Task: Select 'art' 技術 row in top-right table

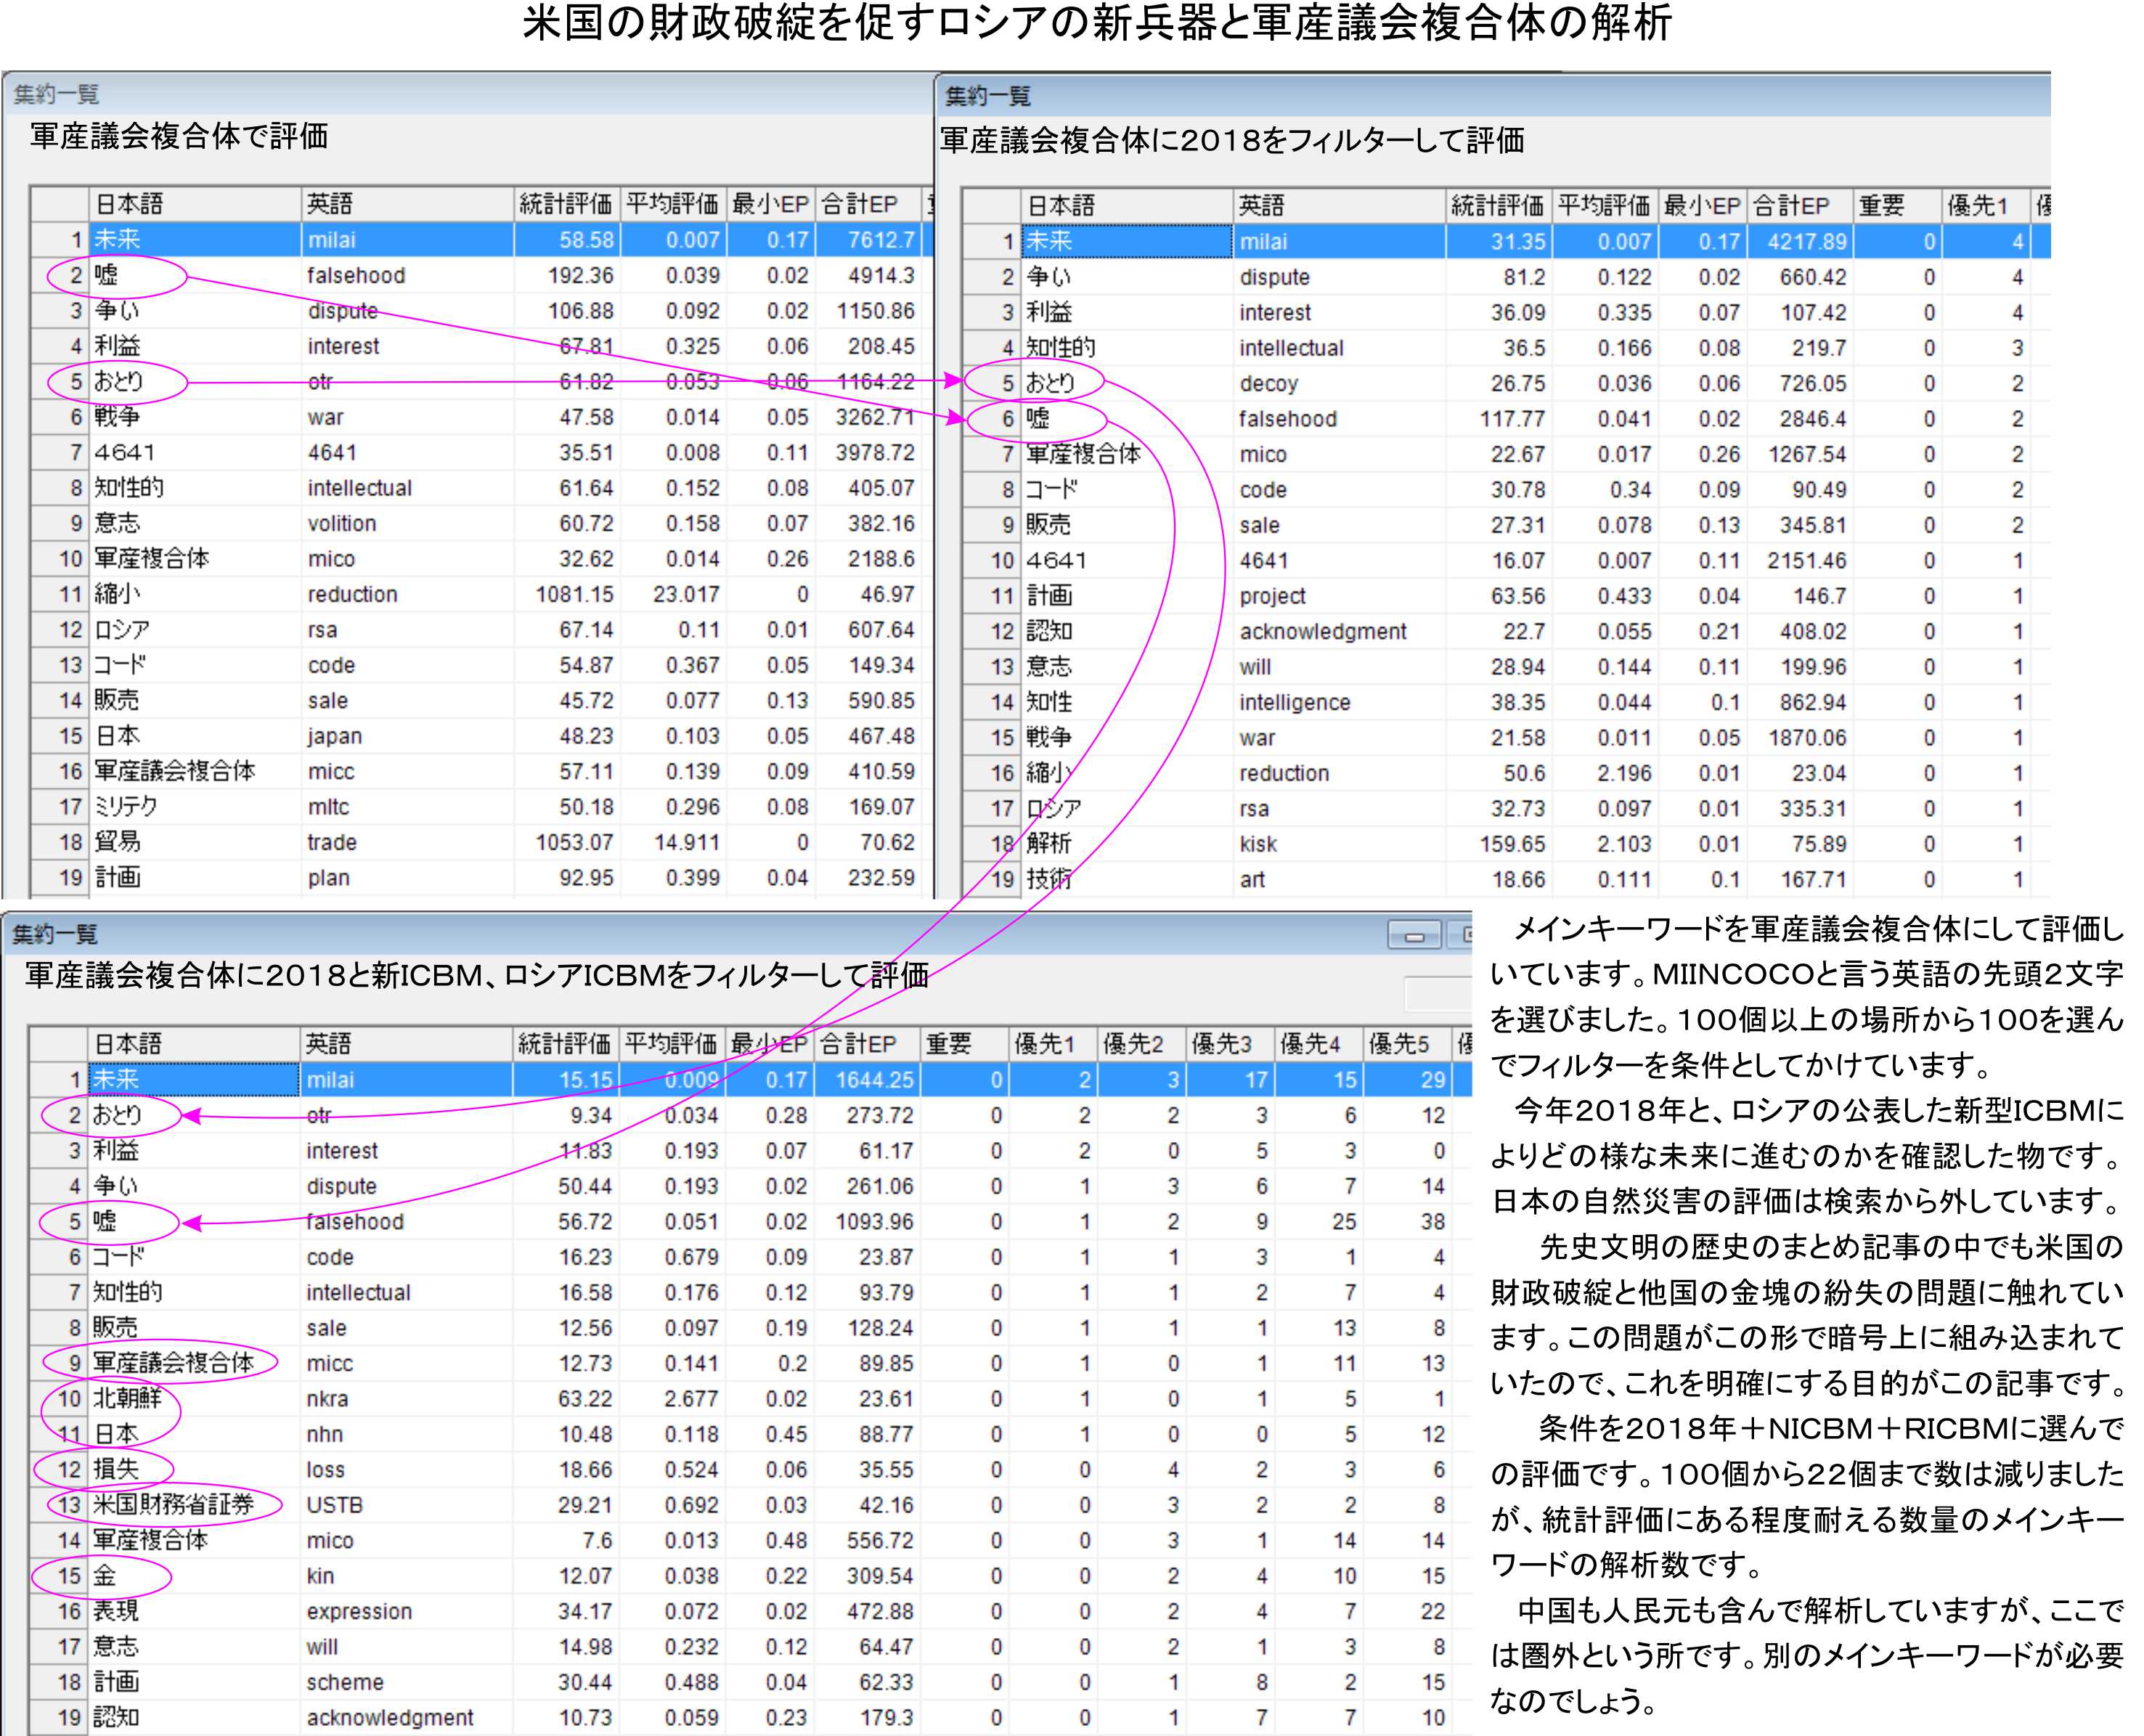Action: click(x=1506, y=880)
